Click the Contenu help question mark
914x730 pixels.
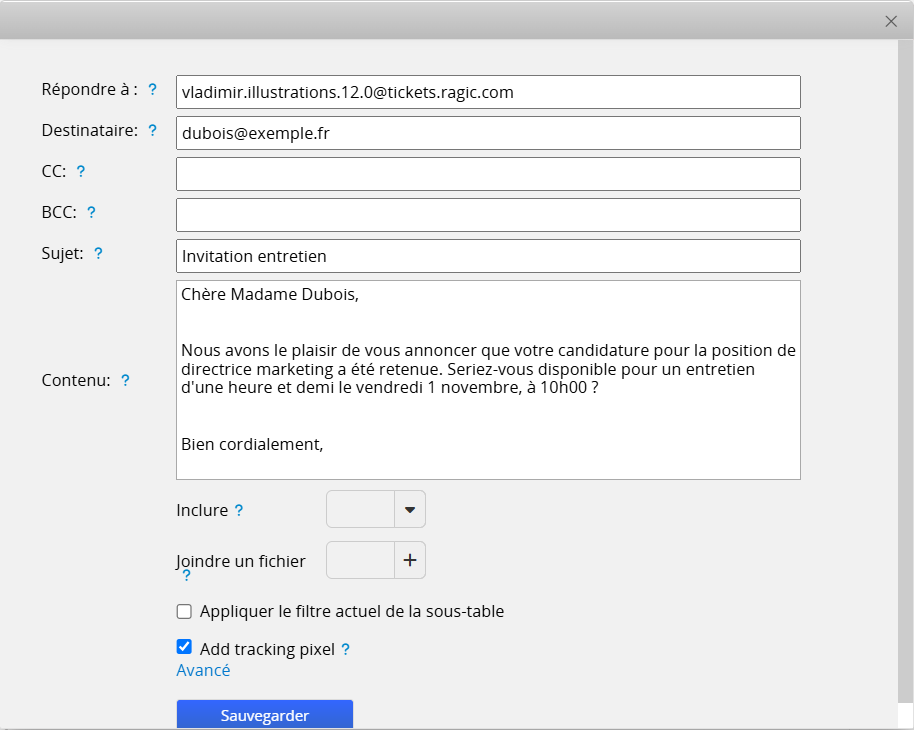tap(125, 381)
